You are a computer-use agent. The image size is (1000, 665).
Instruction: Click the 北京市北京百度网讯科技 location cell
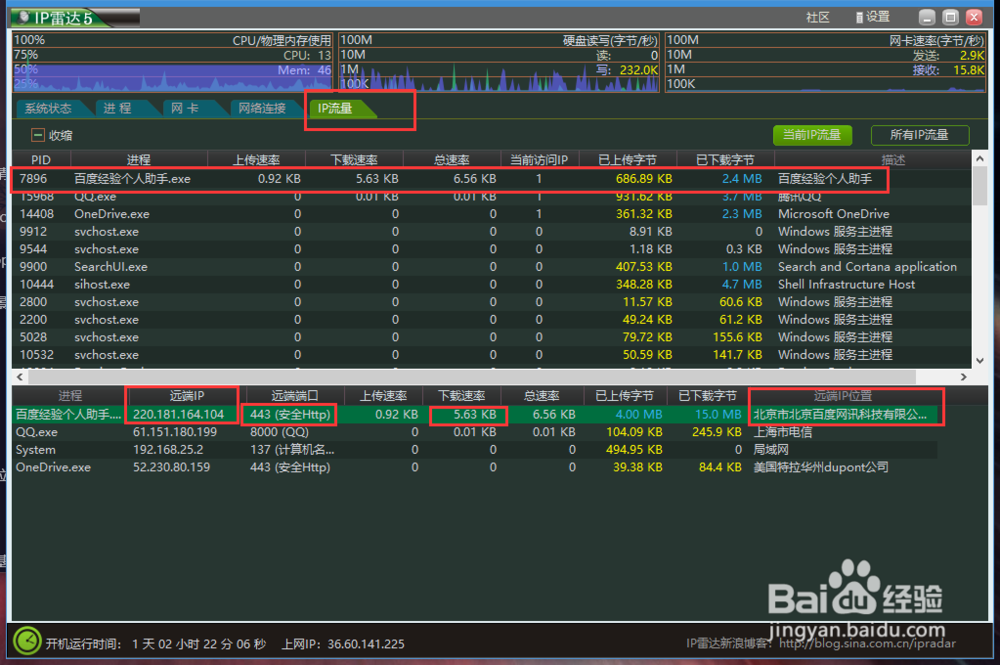(x=840, y=414)
